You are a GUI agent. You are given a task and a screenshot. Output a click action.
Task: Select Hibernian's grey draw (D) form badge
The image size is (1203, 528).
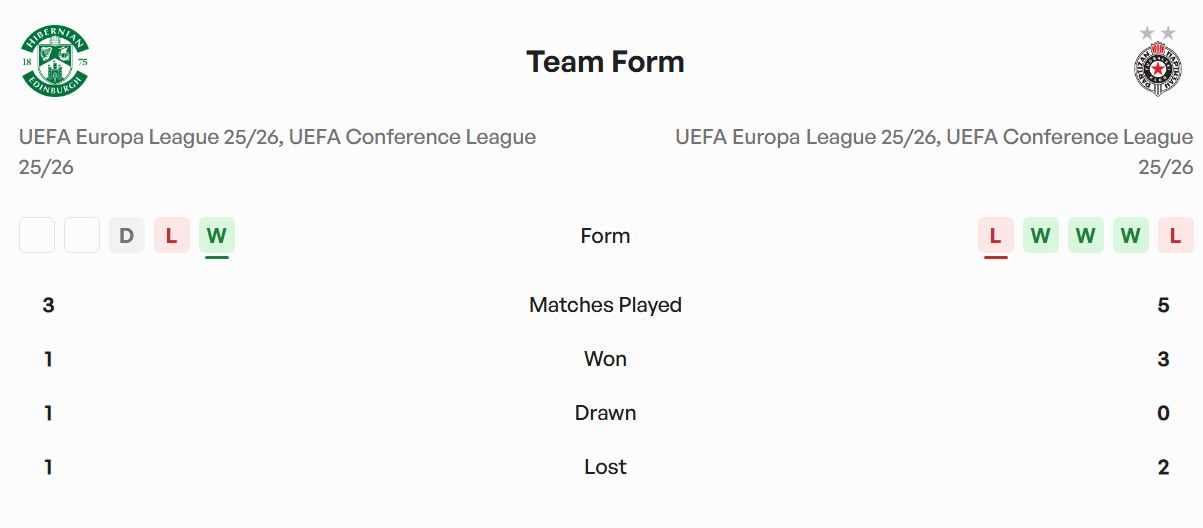point(127,236)
